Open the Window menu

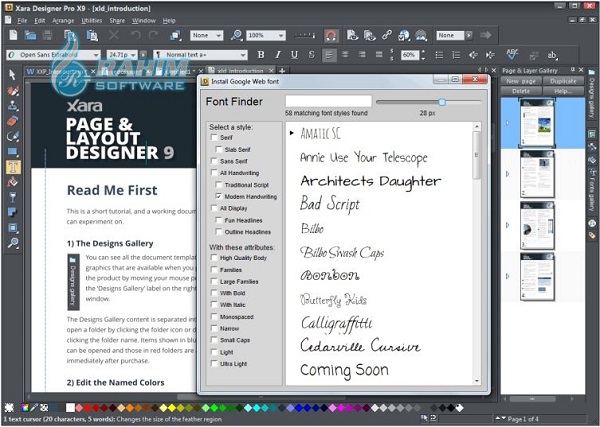coord(143,21)
